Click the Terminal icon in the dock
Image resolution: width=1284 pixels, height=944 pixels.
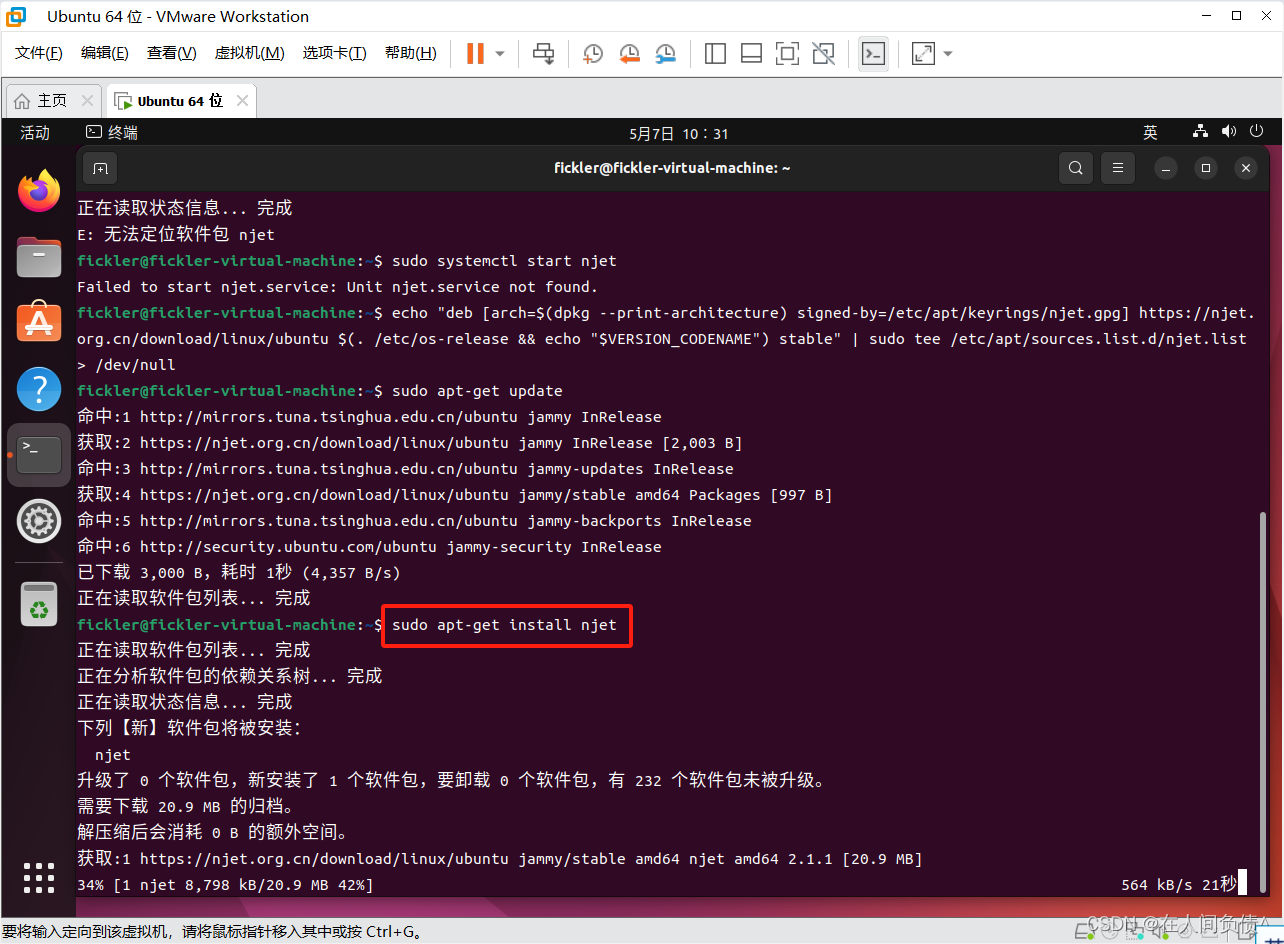tap(39, 454)
